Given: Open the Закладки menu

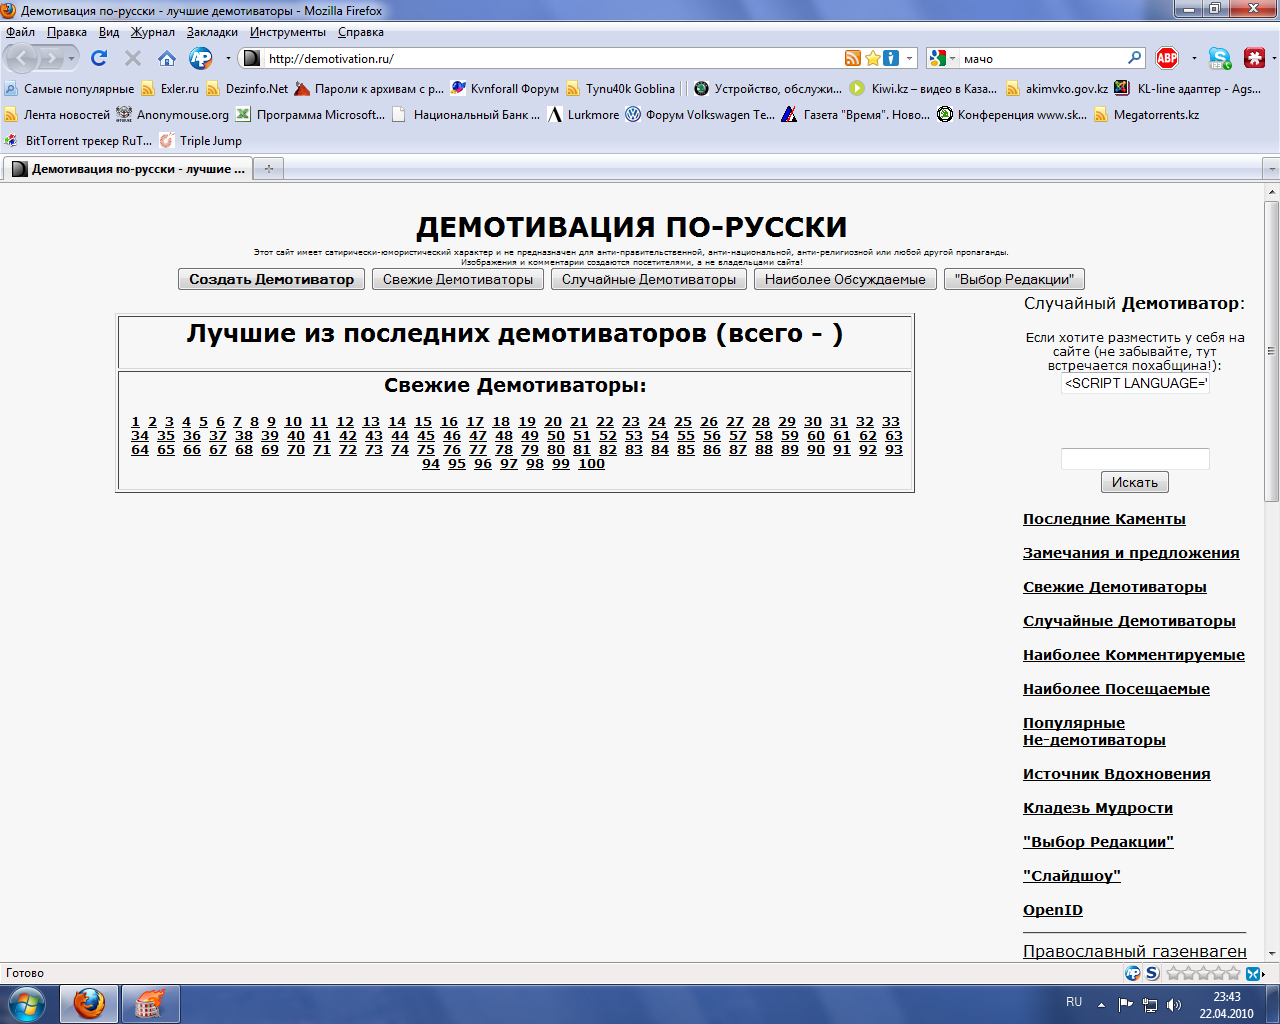Looking at the screenshot, I should click(212, 32).
